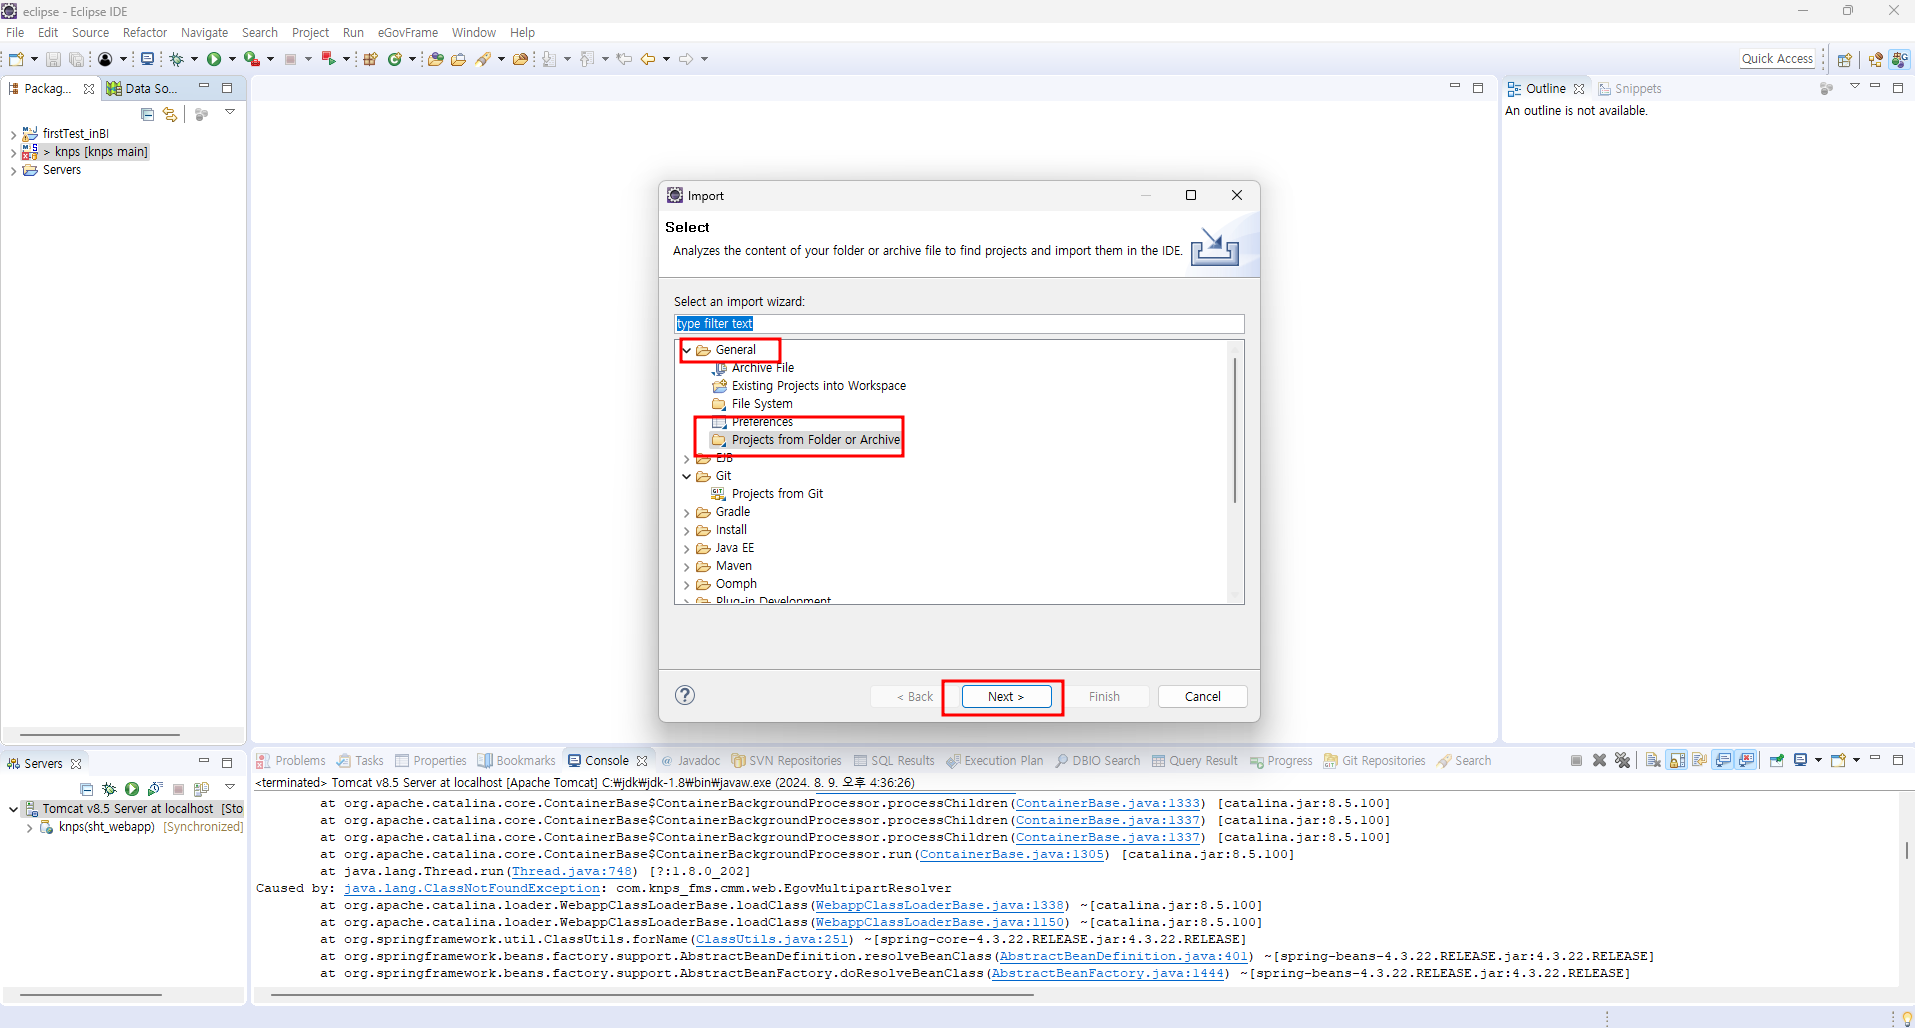
Task: Switch to the Git Repositories tab
Action: pos(1374,760)
